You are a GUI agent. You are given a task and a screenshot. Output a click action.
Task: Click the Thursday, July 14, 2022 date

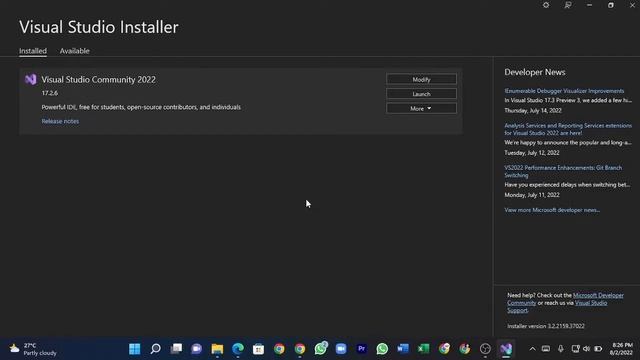533,111
